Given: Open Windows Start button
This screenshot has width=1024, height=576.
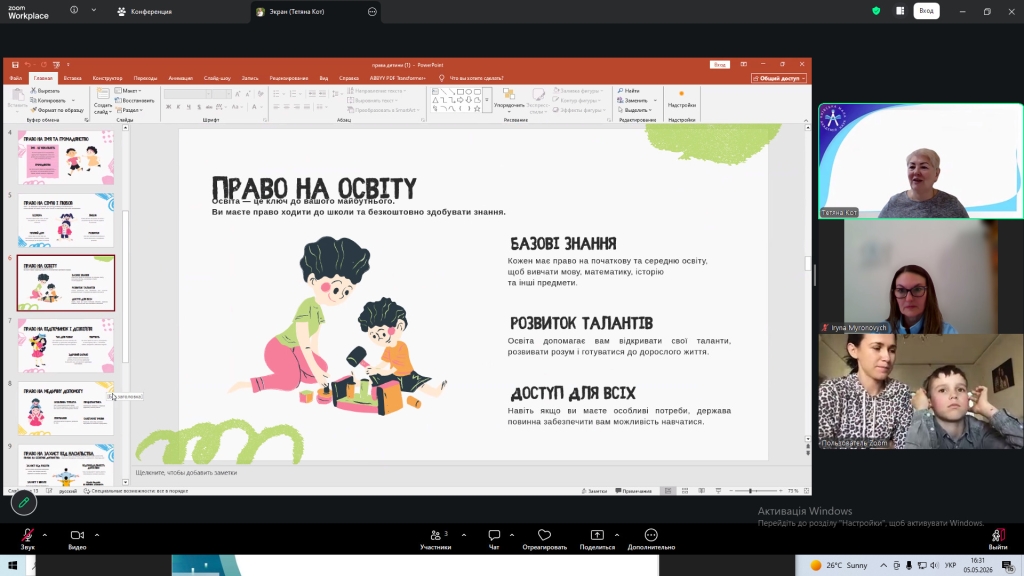Looking at the screenshot, I should point(12,565).
